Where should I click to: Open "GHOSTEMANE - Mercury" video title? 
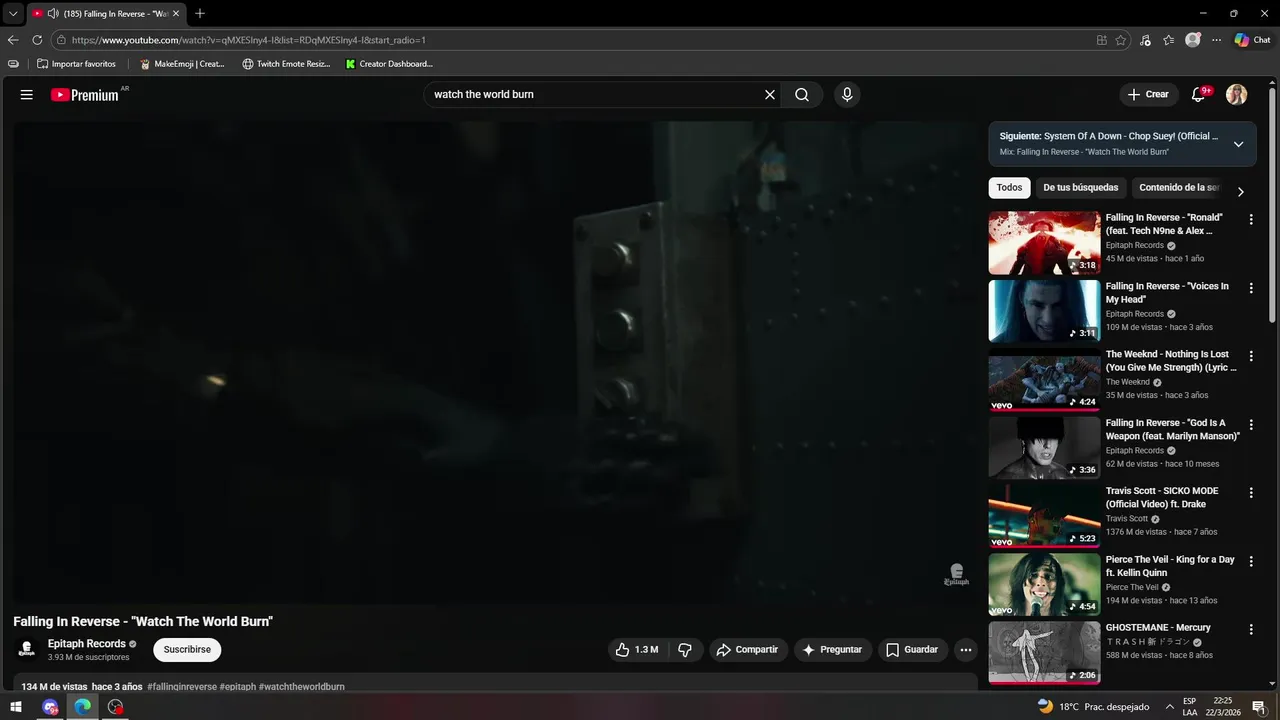[x=1158, y=628]
